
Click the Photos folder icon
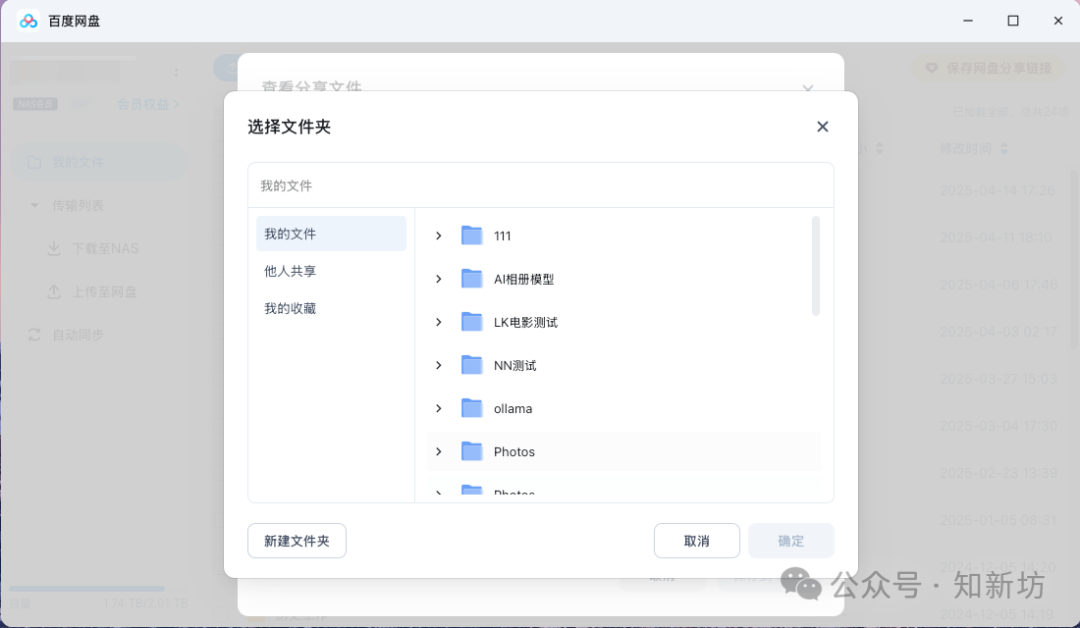471,451
